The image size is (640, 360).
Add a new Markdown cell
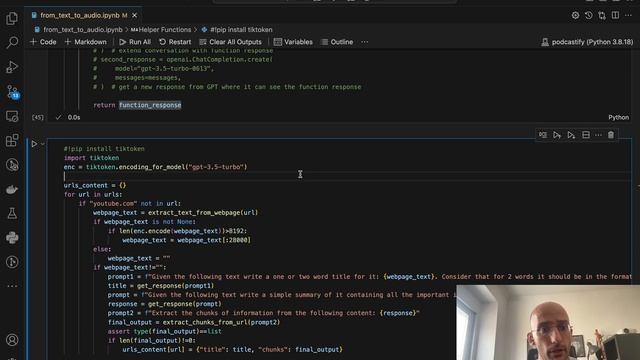point(85,42)
